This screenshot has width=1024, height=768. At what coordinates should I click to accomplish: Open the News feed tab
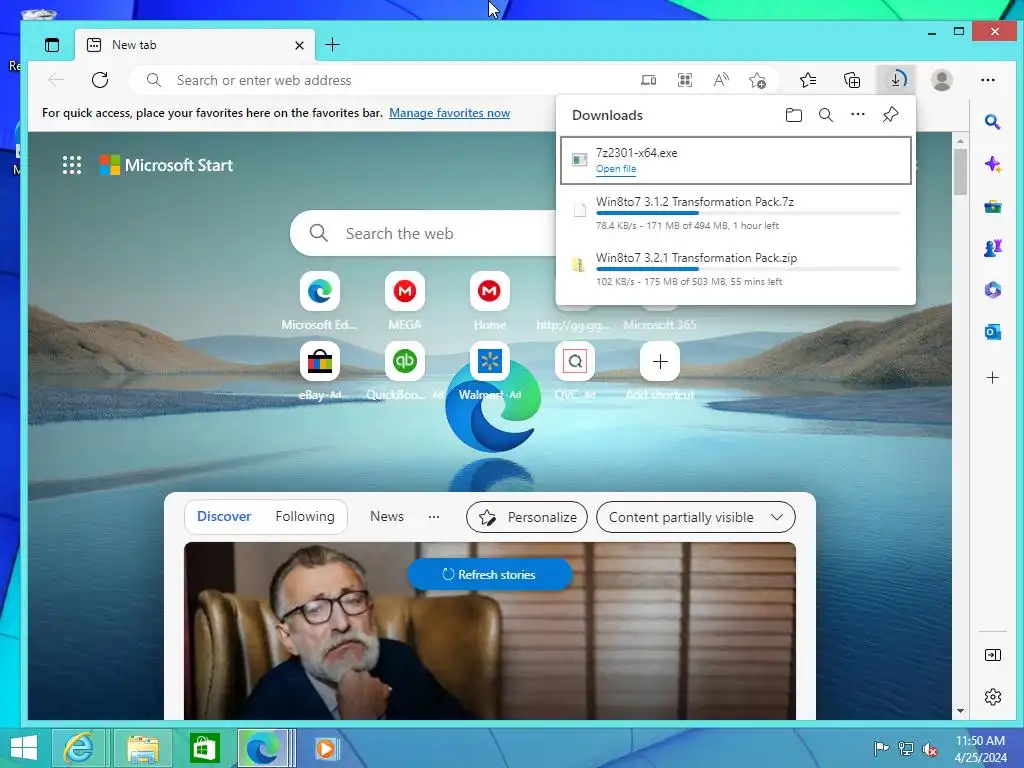pos(387,517)
